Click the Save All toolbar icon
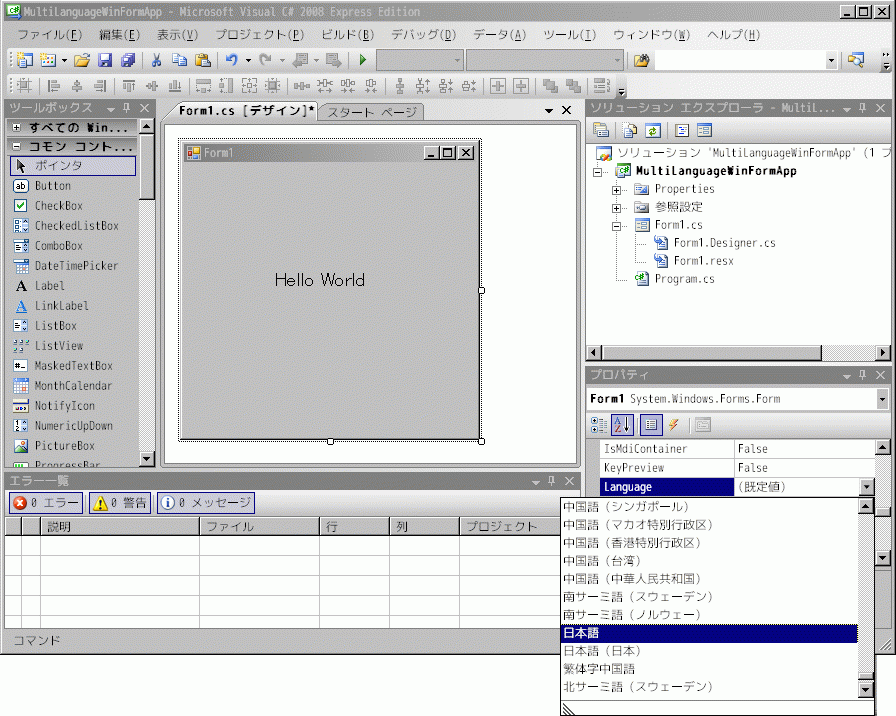 coord(128,60)
